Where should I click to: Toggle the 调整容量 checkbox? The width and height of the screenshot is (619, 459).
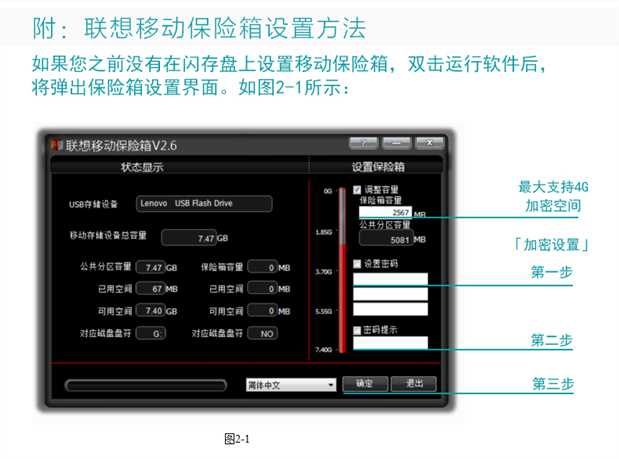[x=357, y=189]
